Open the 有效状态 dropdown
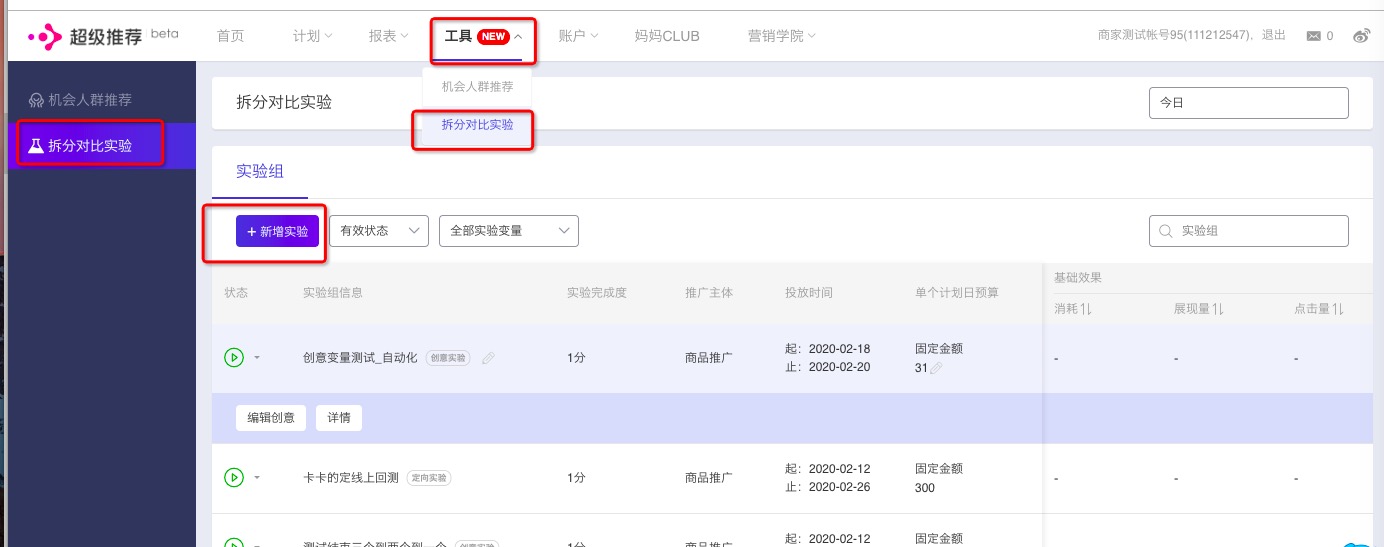Image resolution: width=1384 pixels, height=547 pixels. [379, 231]
